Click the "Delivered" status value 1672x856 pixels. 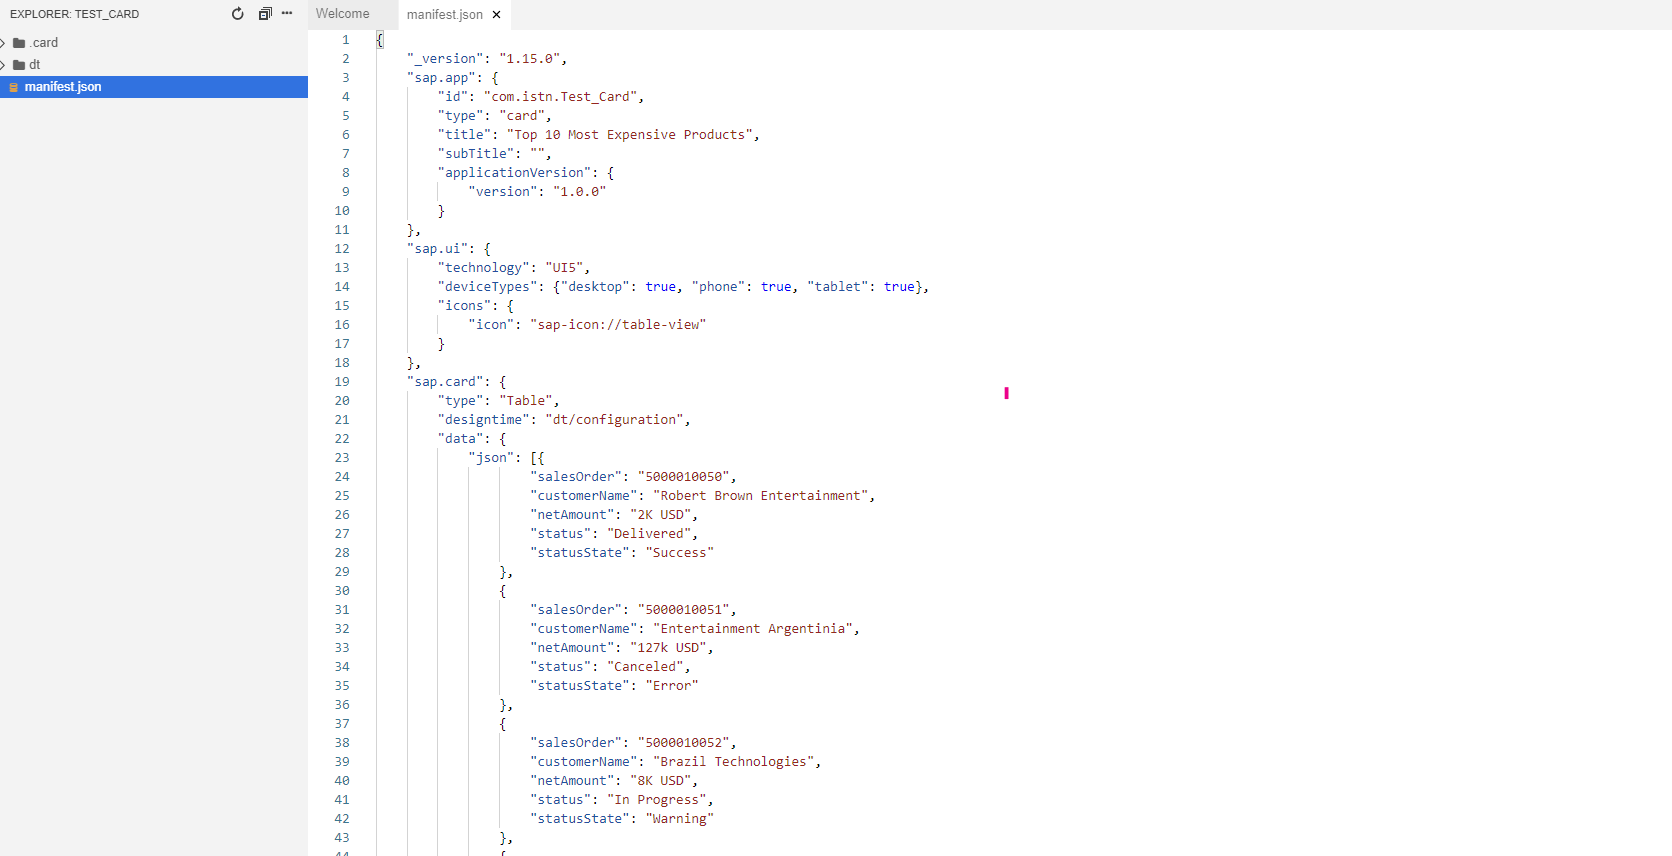(x=649, y=534)
